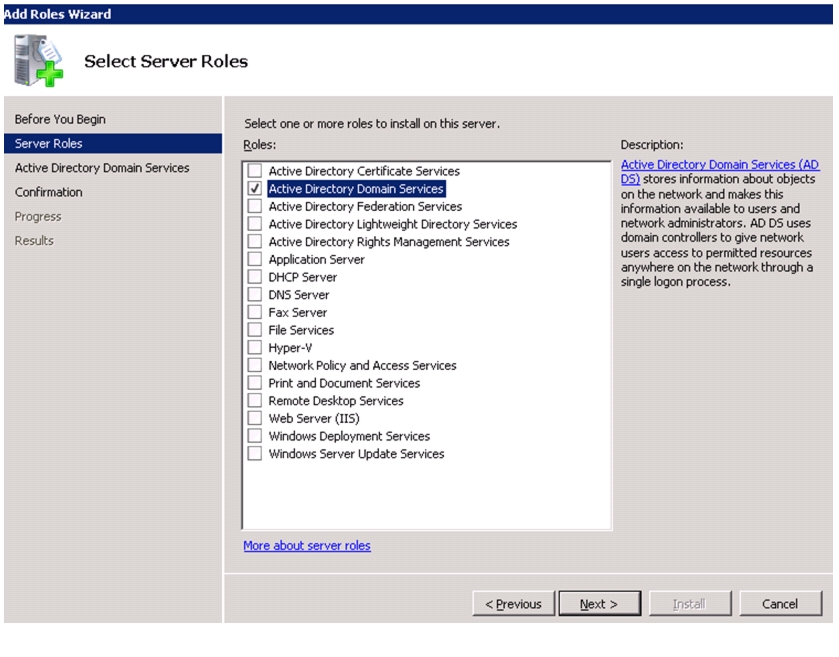
Task: Enable Network Policy and Access Services
Action: click(x=255, y=365)
